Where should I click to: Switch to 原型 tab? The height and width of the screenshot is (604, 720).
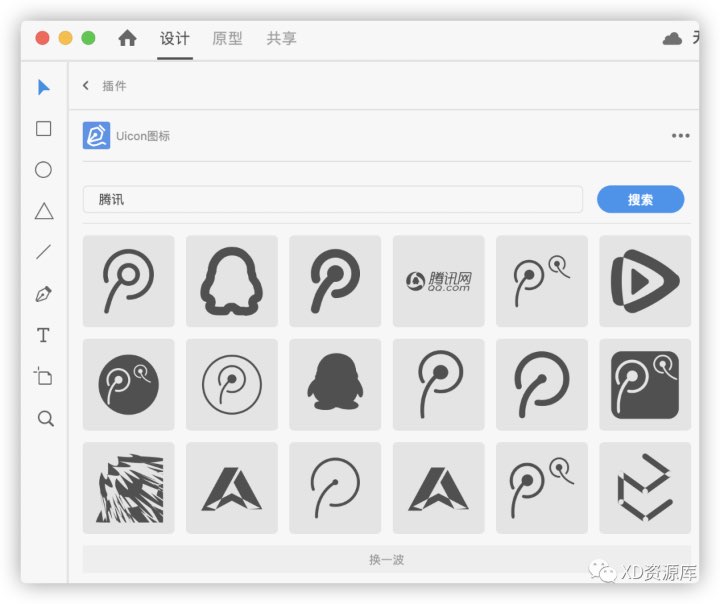pos(227,39)
